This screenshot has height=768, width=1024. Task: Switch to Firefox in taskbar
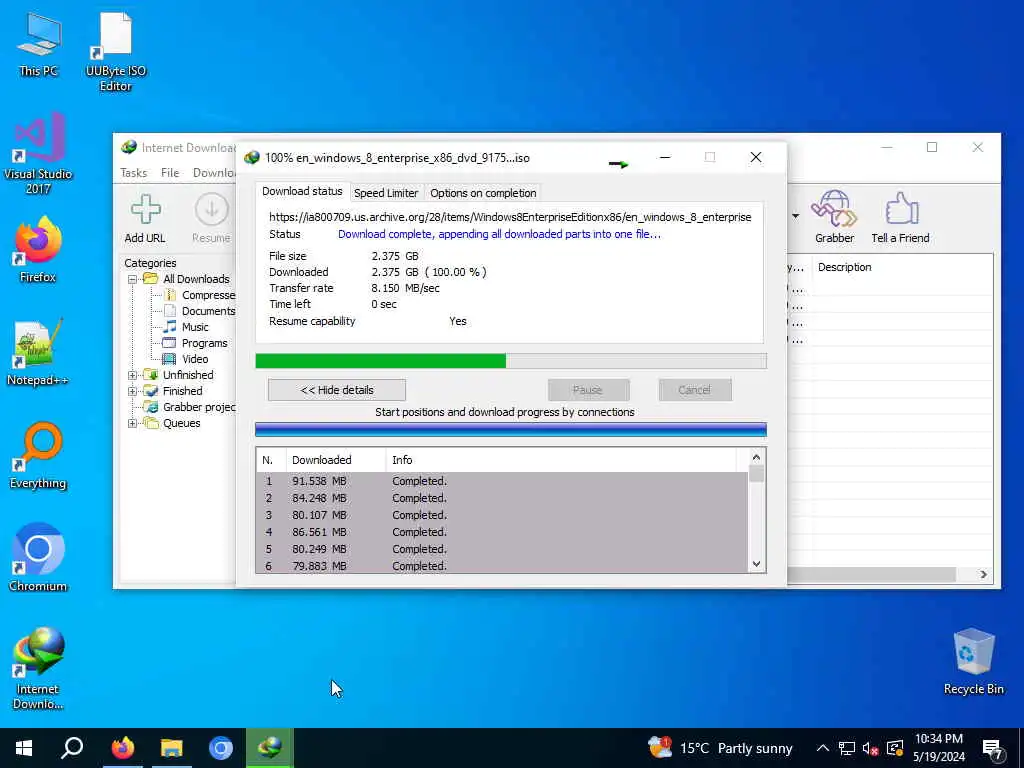122,748
